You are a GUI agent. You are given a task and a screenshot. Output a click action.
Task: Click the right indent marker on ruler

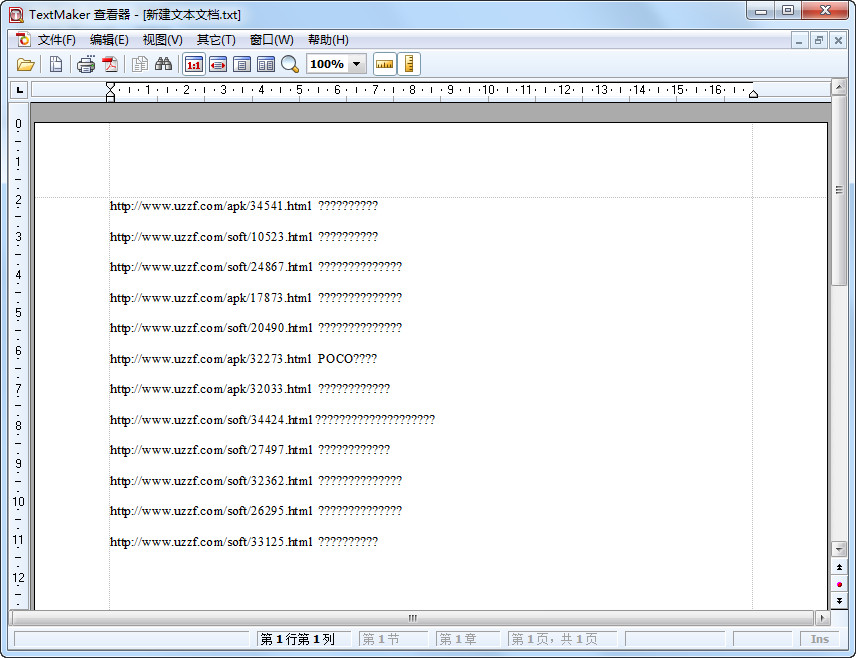pyautogui.click(x=753, y=94)
